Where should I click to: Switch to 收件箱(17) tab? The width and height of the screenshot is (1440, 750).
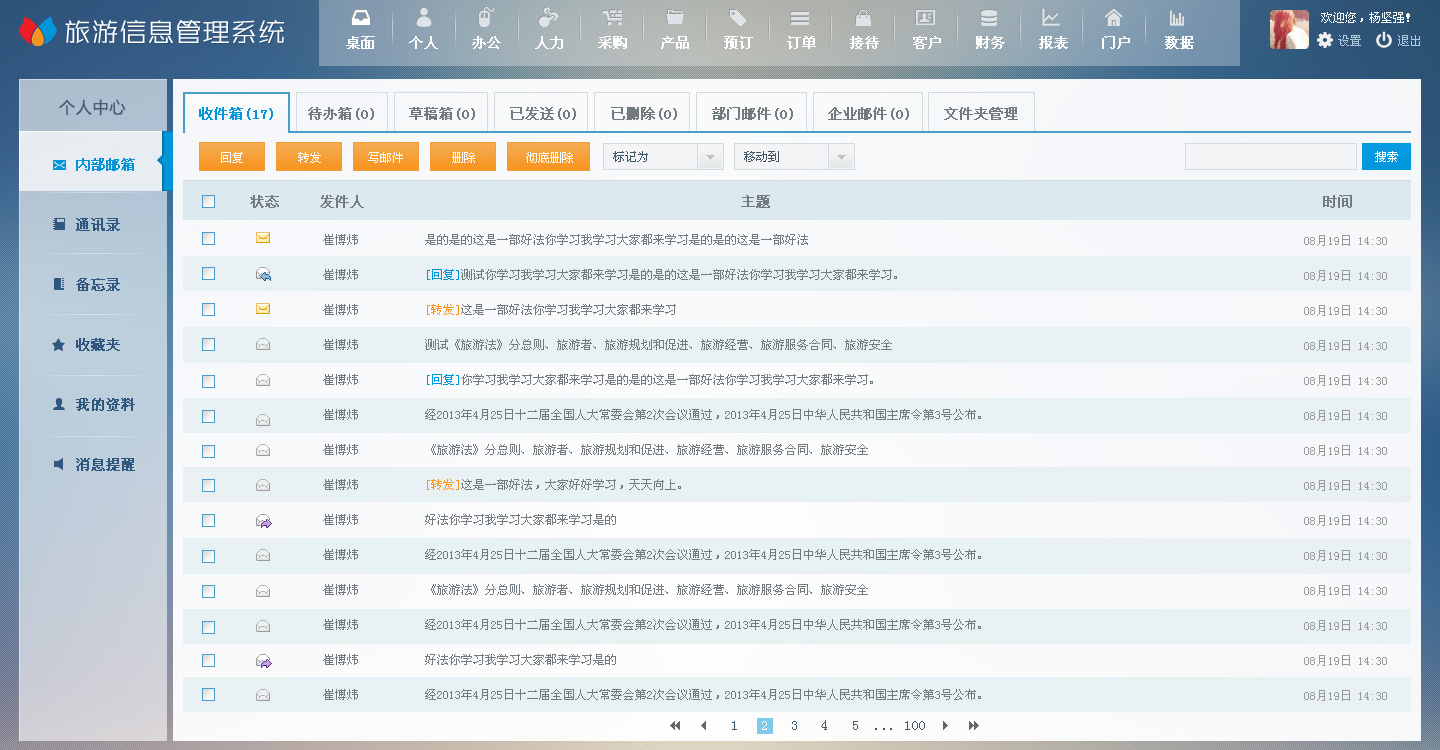click(236, 113)
